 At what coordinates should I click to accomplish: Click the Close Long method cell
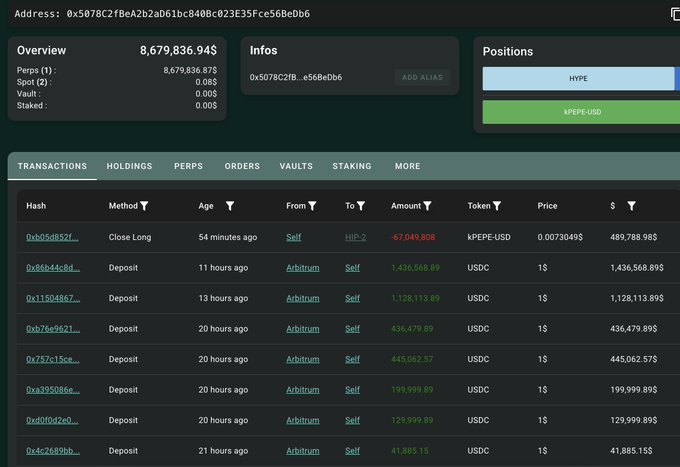click(130, 237)
